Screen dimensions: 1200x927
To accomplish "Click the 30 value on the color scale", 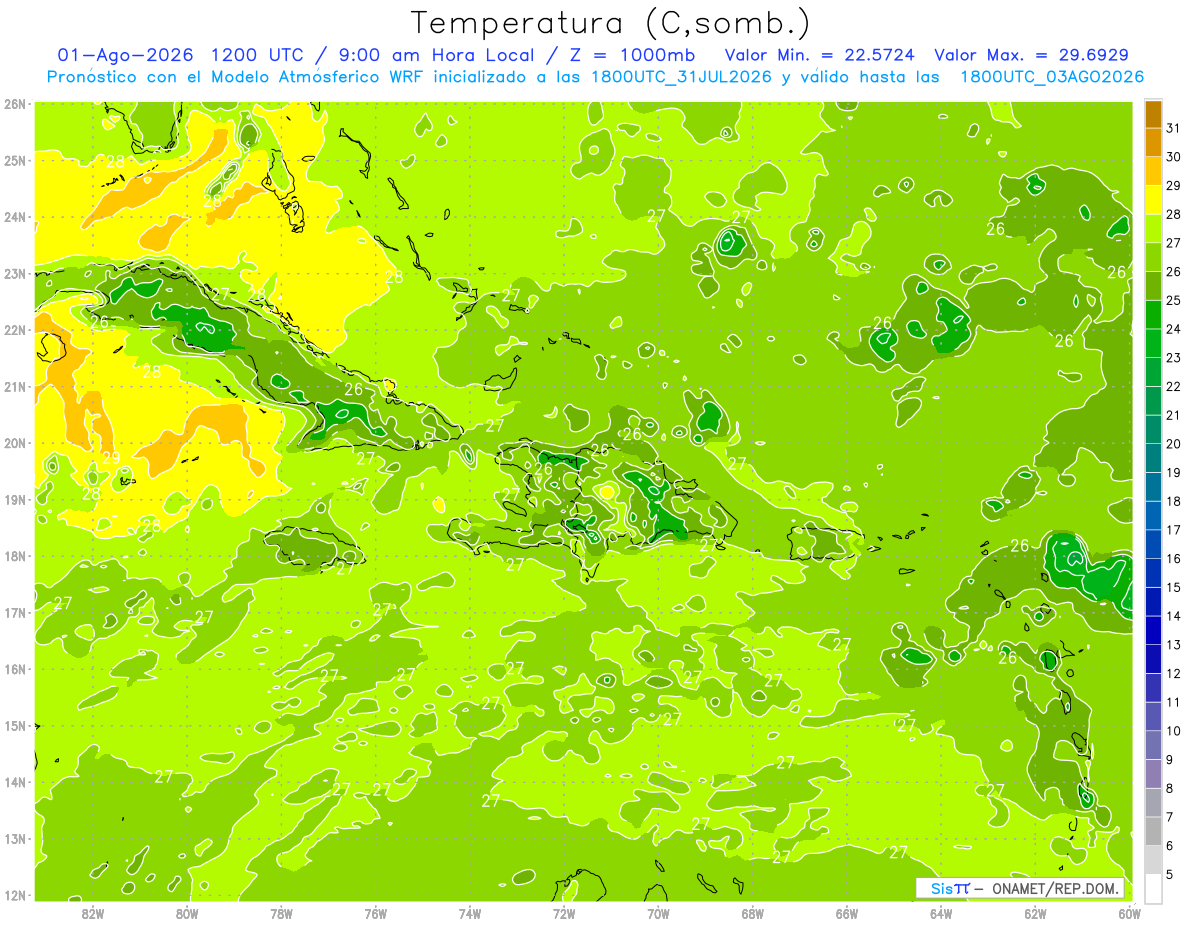I will coord(1174,157).
